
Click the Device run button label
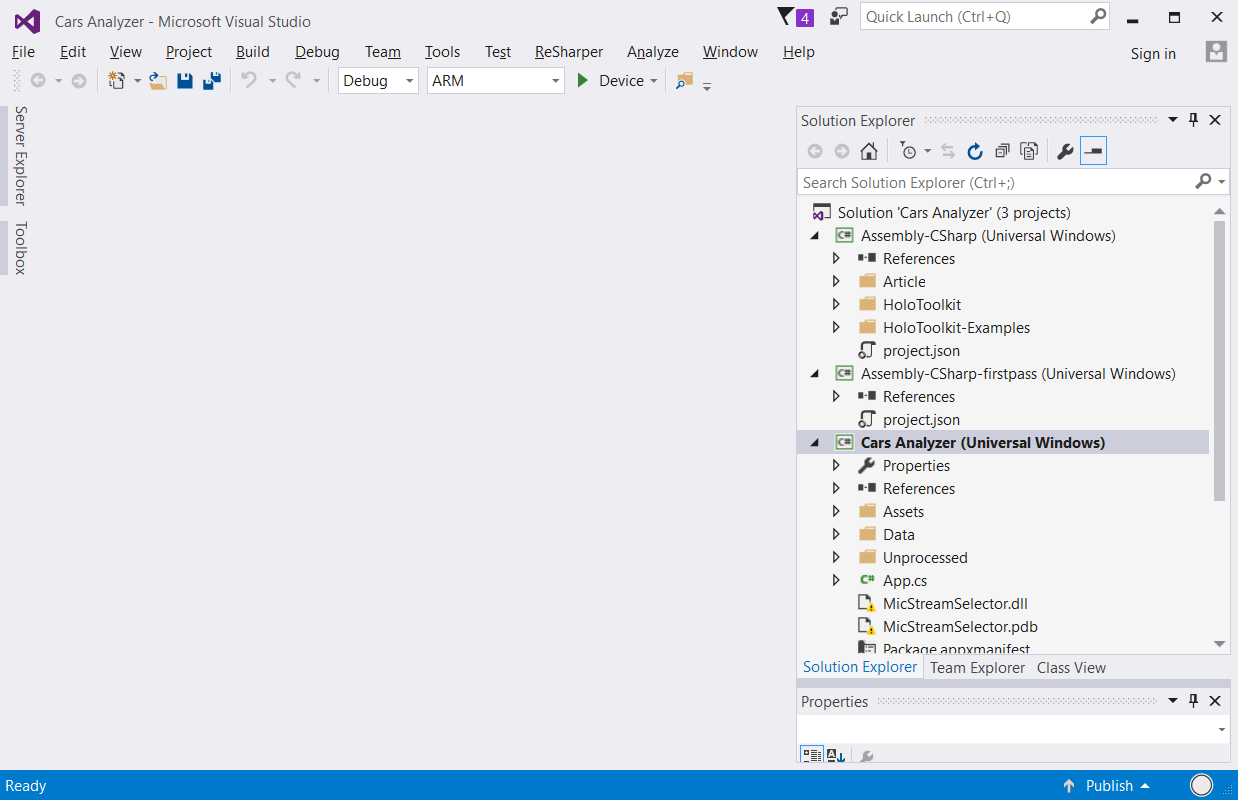click(621, 81)
